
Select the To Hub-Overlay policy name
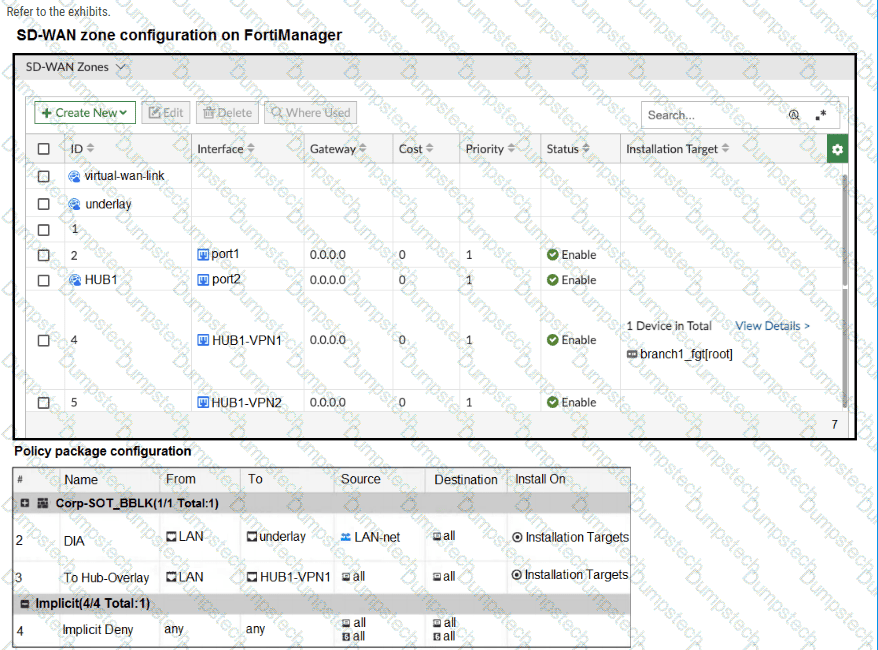(106, 578)
